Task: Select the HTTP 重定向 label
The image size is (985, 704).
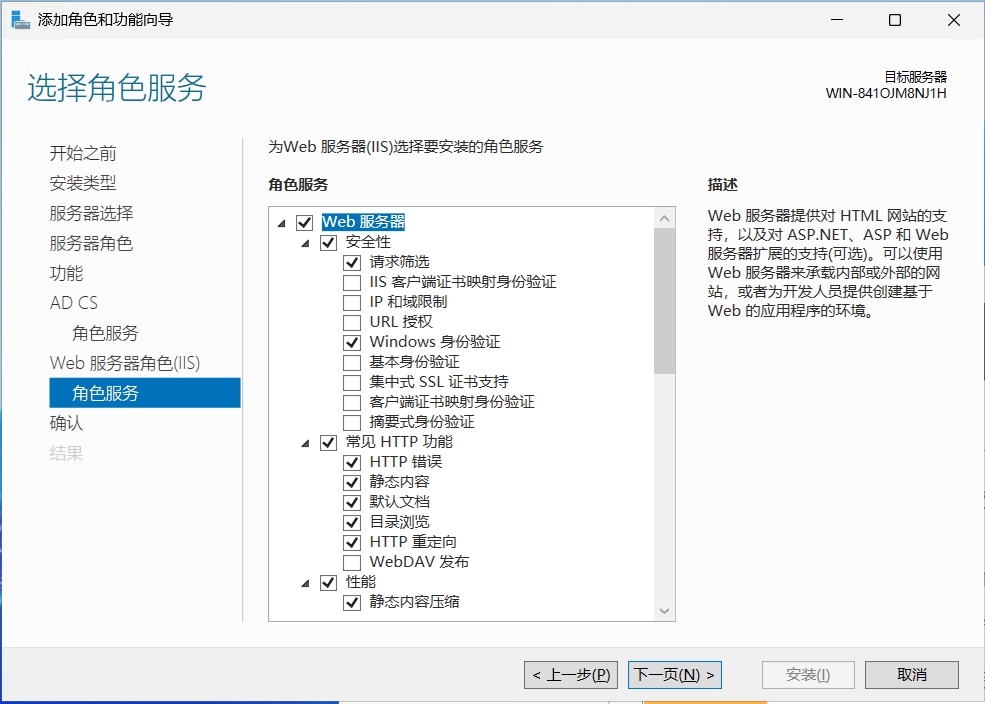Action: [413, 541]
